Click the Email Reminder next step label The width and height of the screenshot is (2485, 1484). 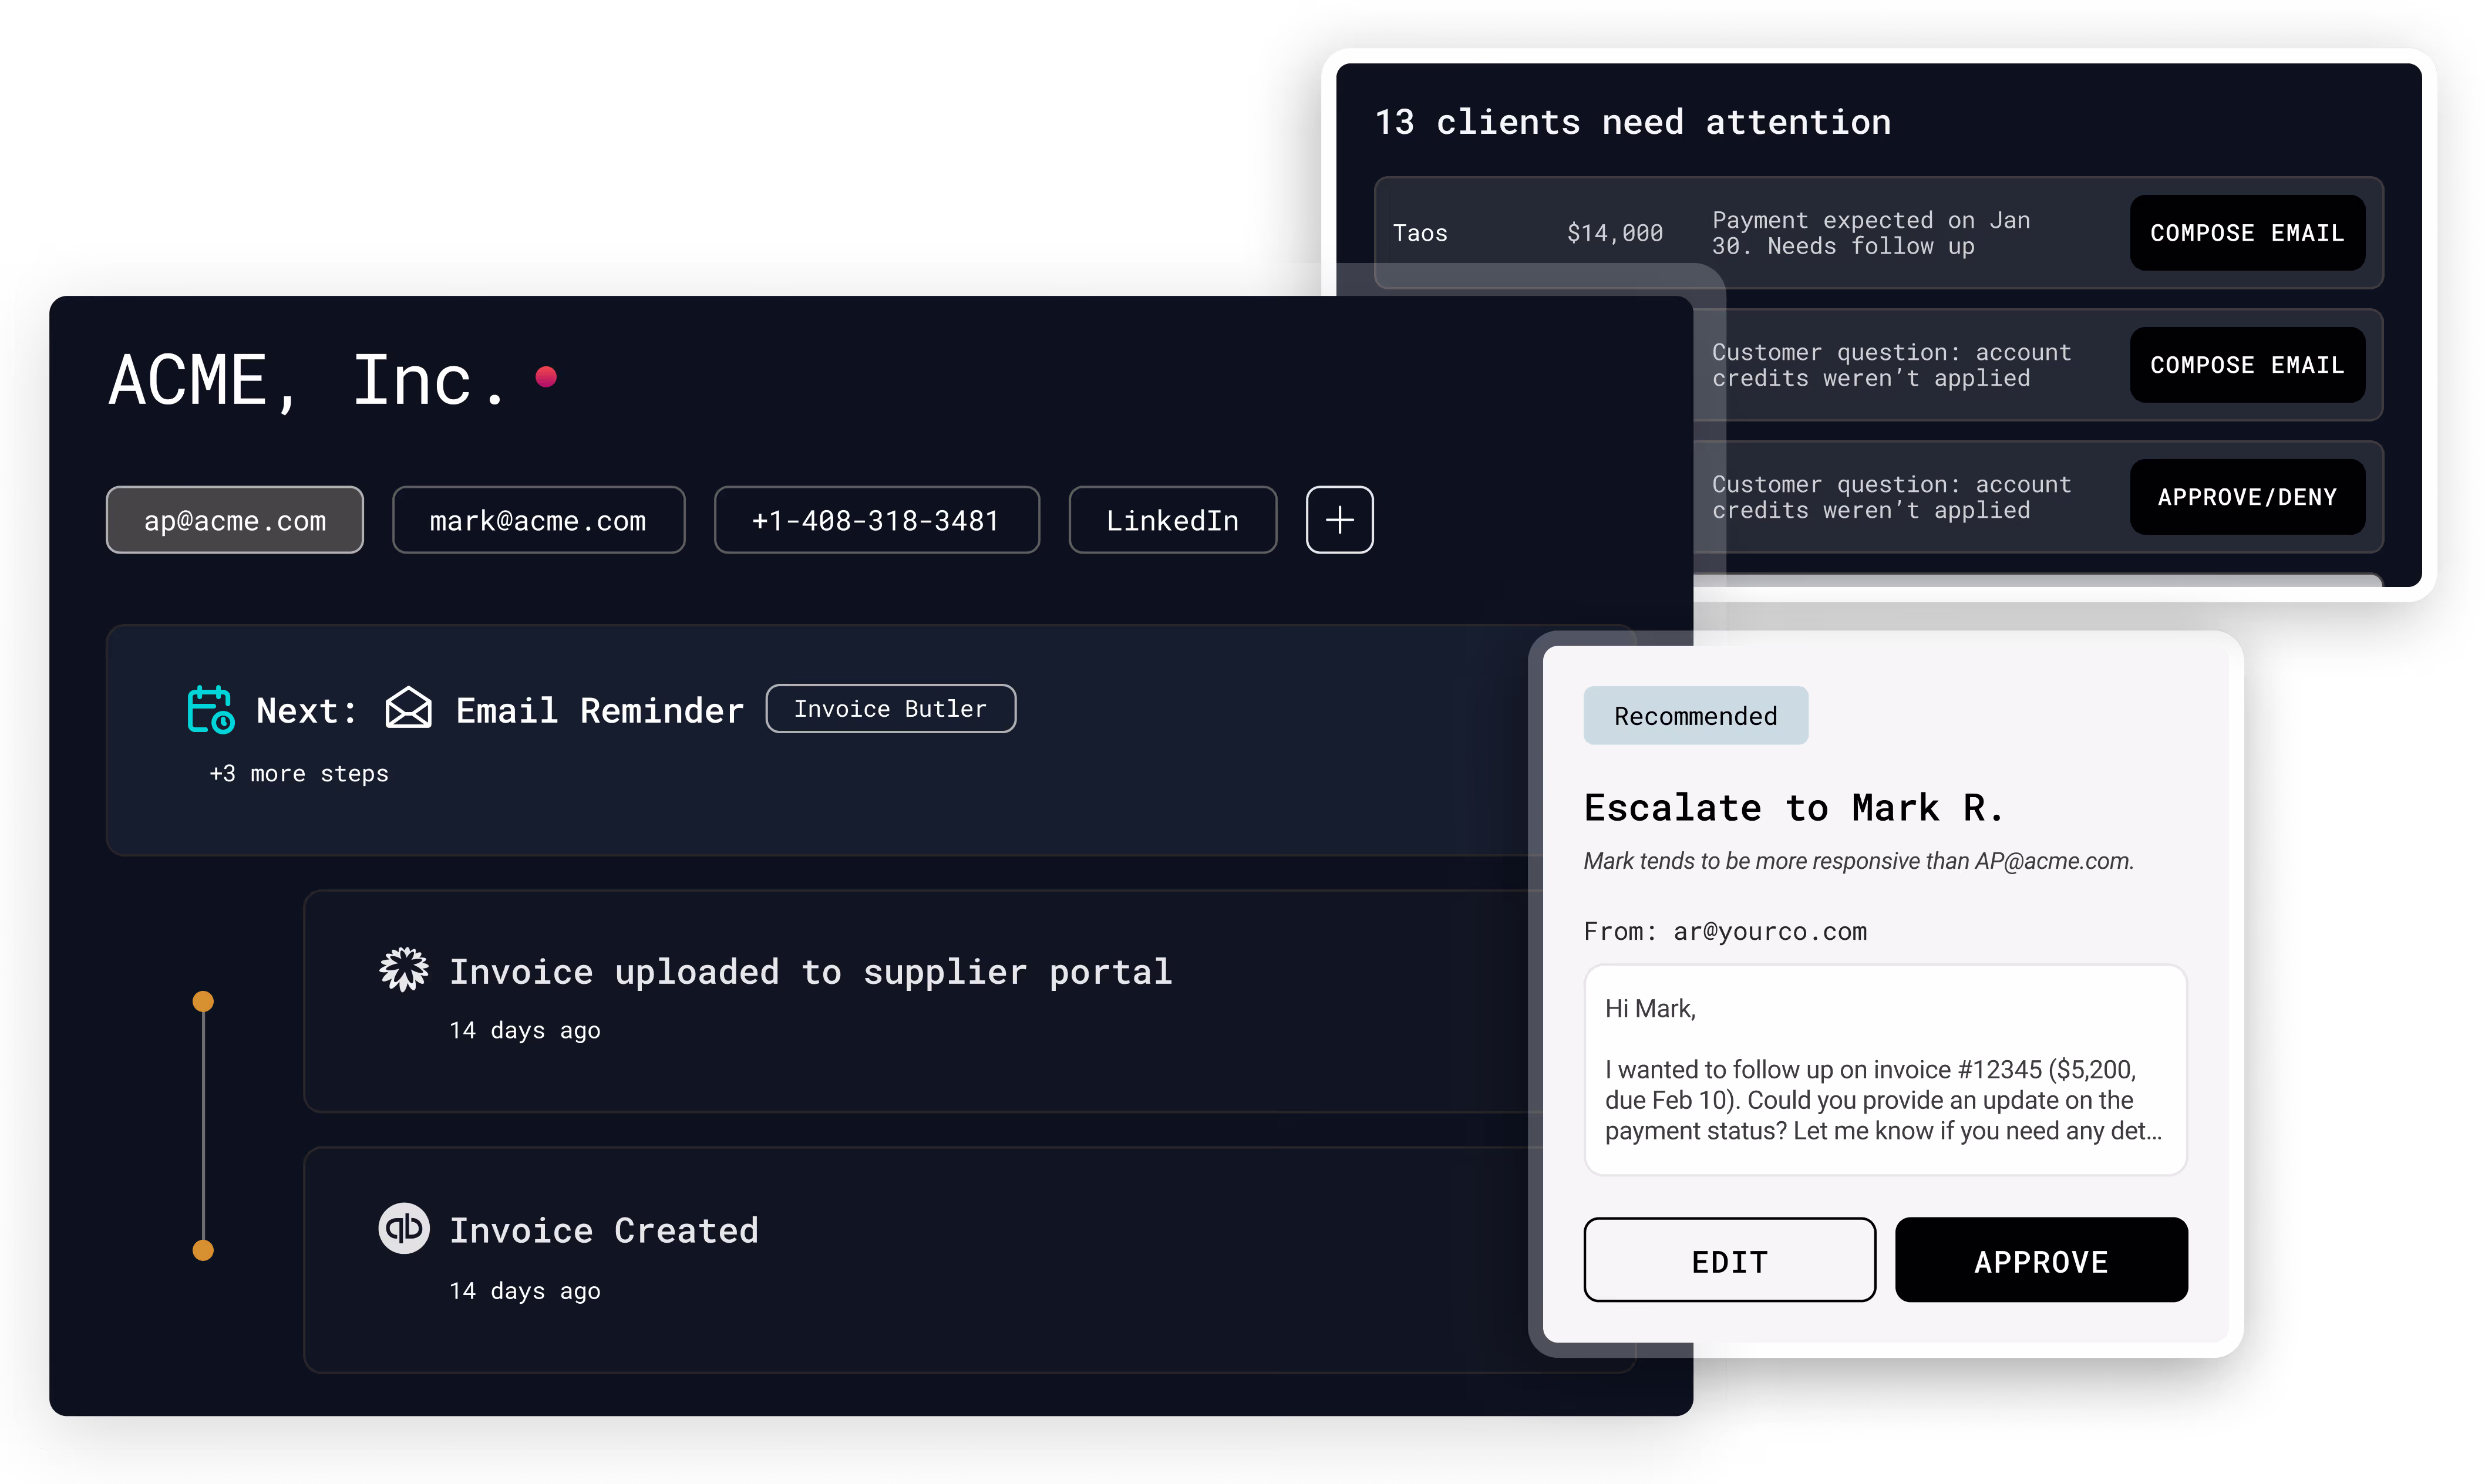pyautogui.click(x=600, y=711)
